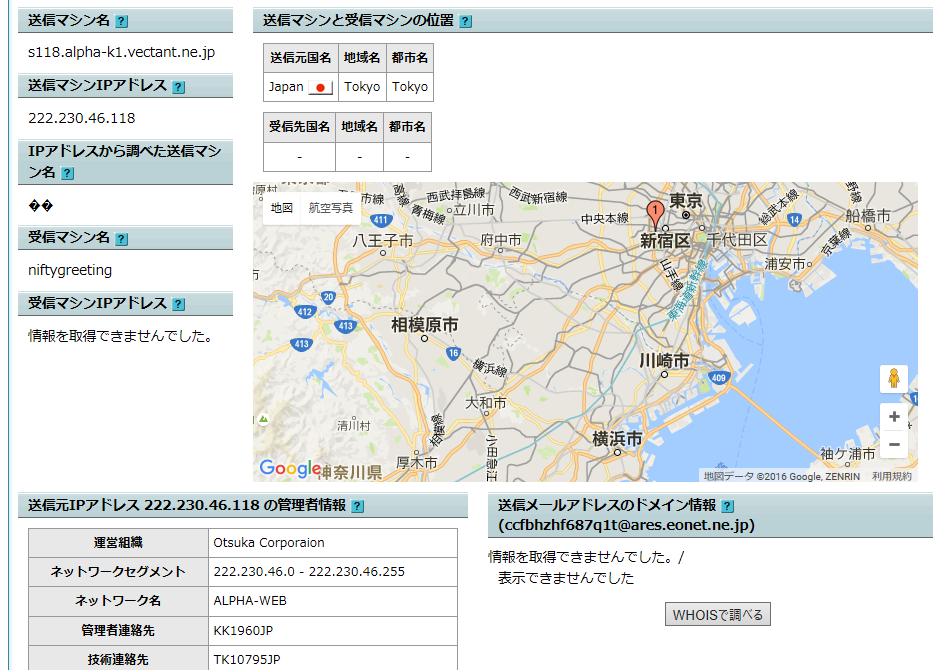Click 八王子市 label on map
933x670 pixels.
(x=383, y=241)
